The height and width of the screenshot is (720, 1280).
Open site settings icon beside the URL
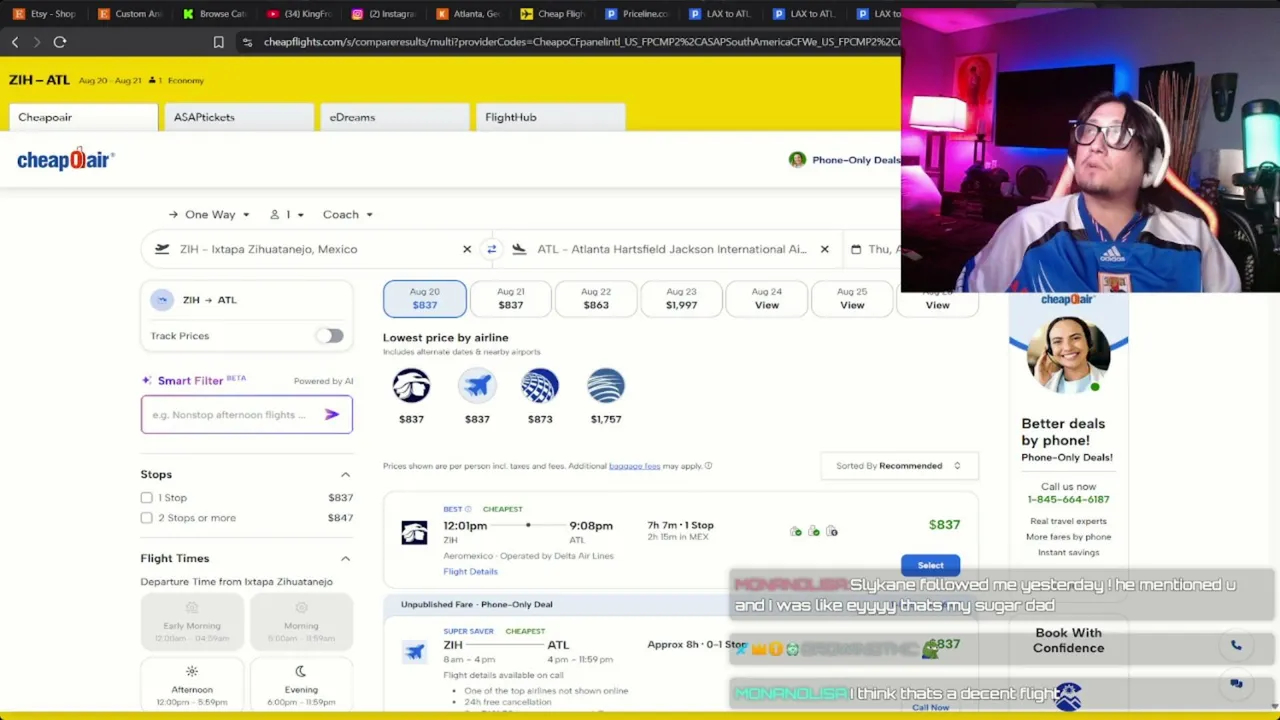point(247,42)
